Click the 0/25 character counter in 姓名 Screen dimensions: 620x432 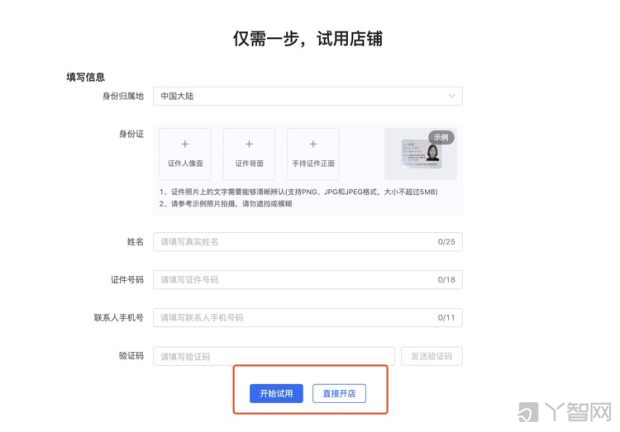point(446,242)
